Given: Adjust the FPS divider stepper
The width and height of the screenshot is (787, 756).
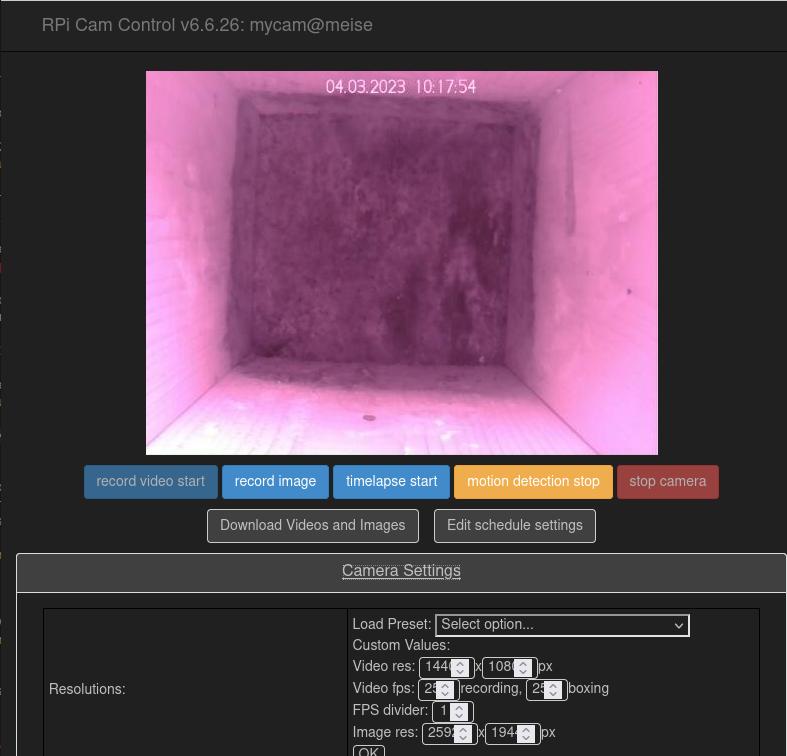Looking at the screenshot, I should click(459, 712).
